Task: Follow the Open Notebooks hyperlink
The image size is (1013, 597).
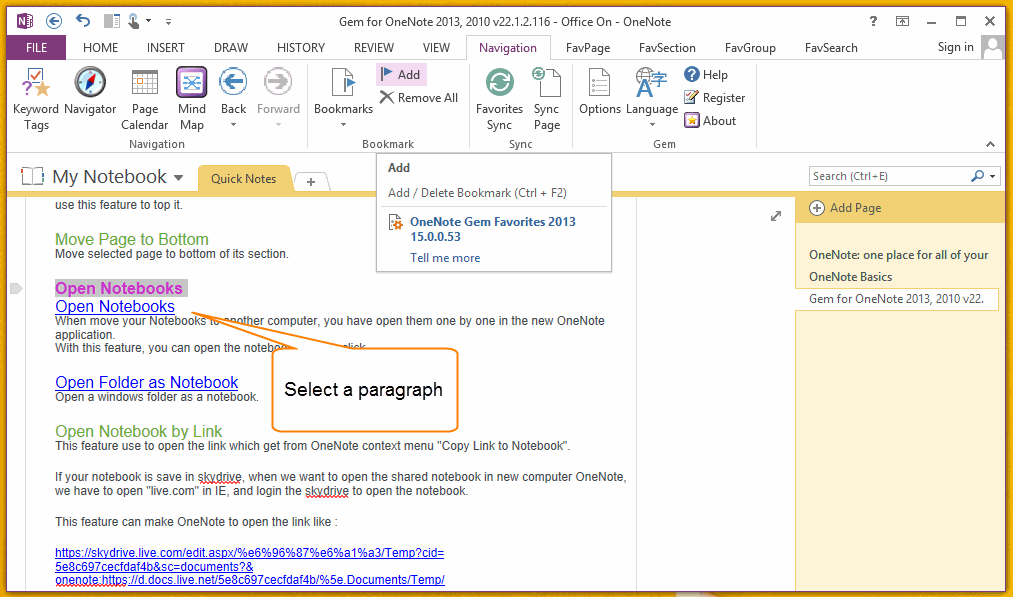Action: click(115, 306)
